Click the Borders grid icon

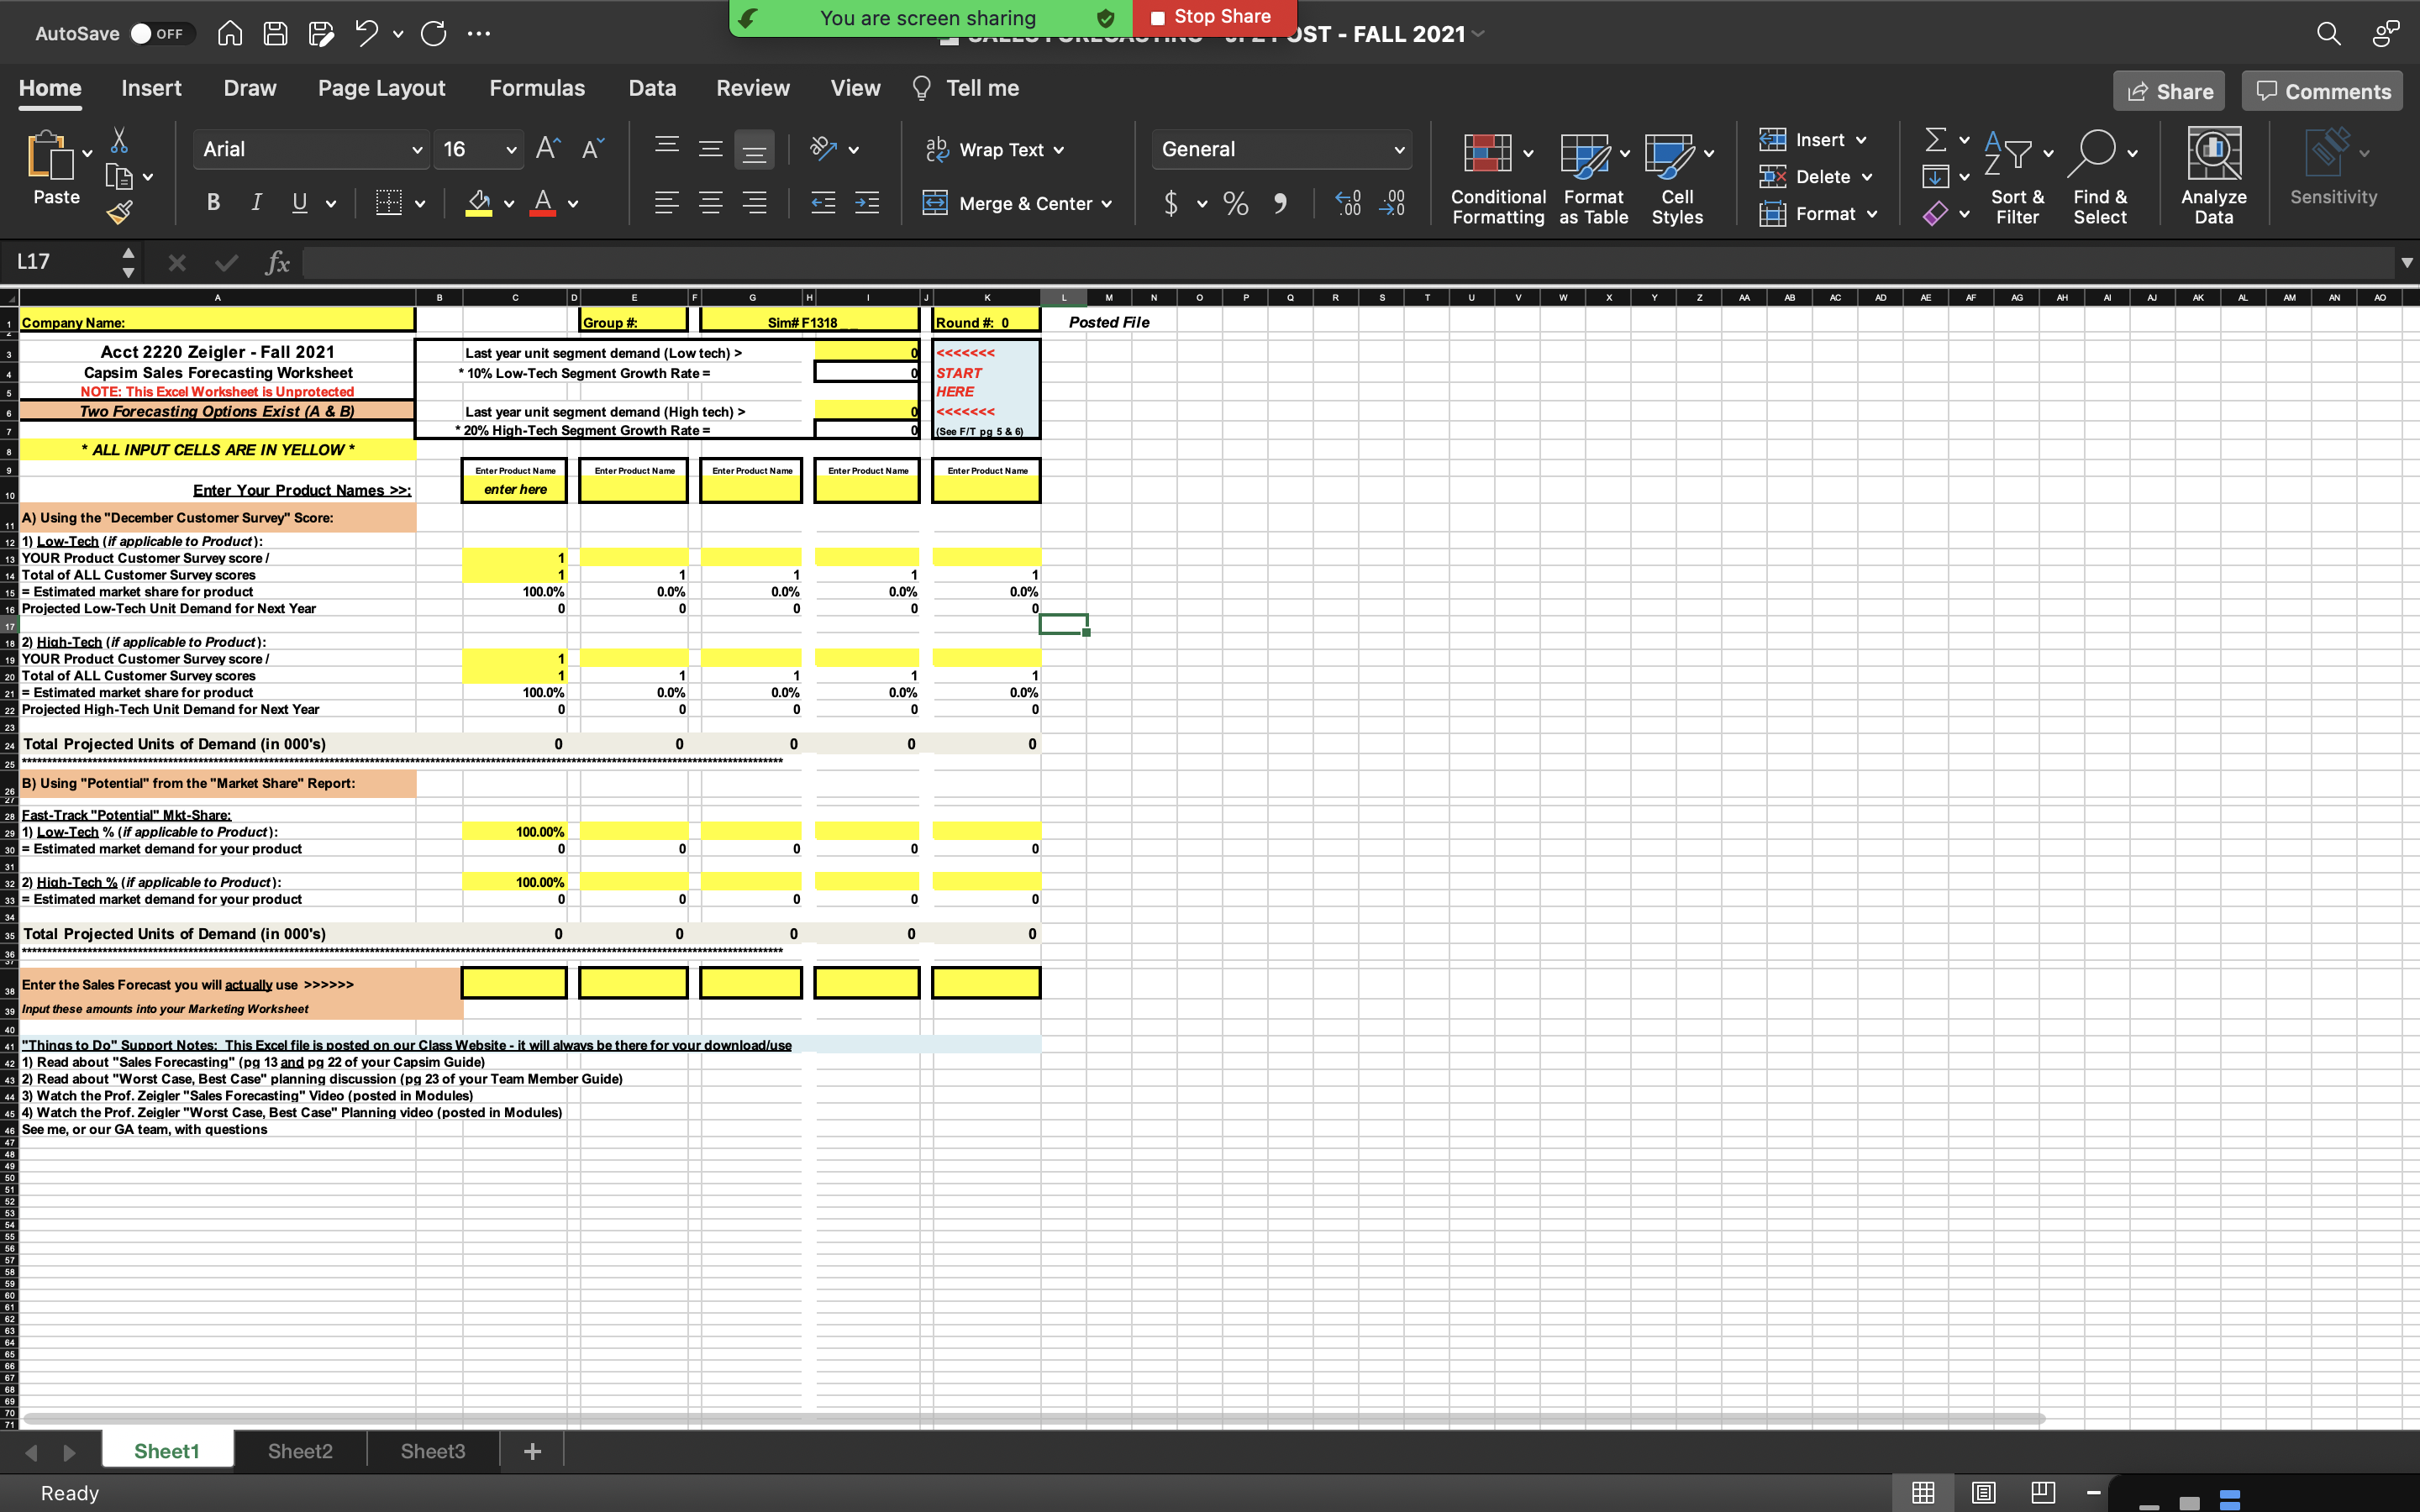388,203
